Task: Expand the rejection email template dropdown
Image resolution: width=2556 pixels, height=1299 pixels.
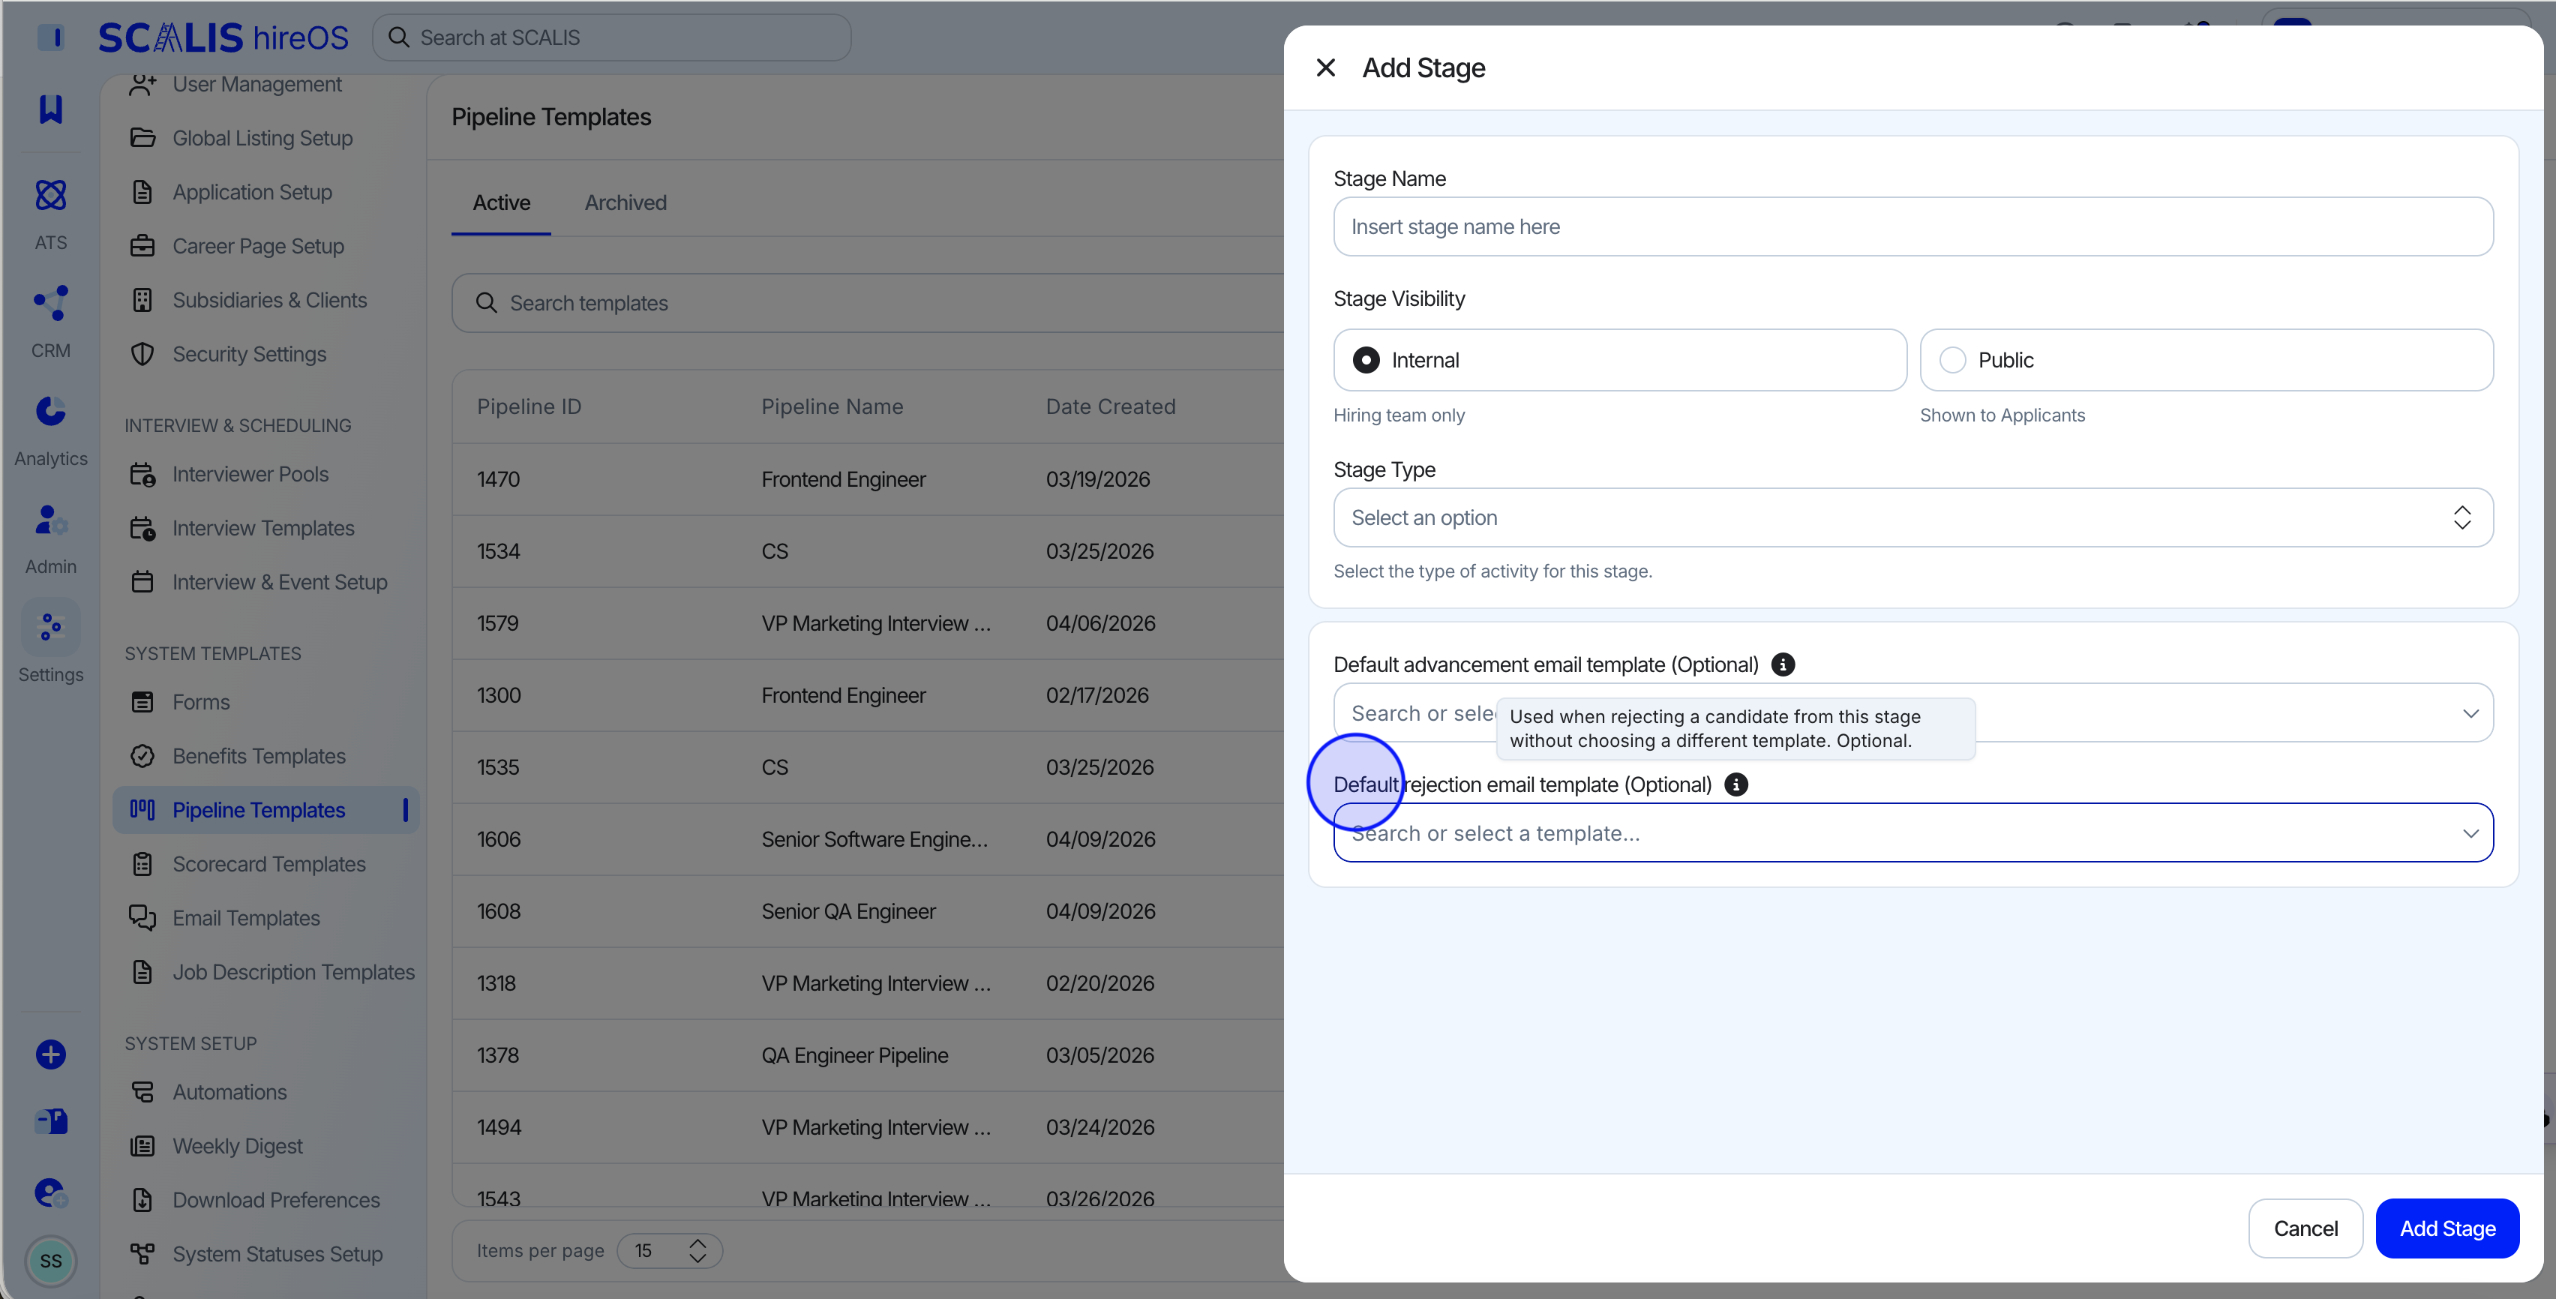Action: click(x=1913, y=833)
